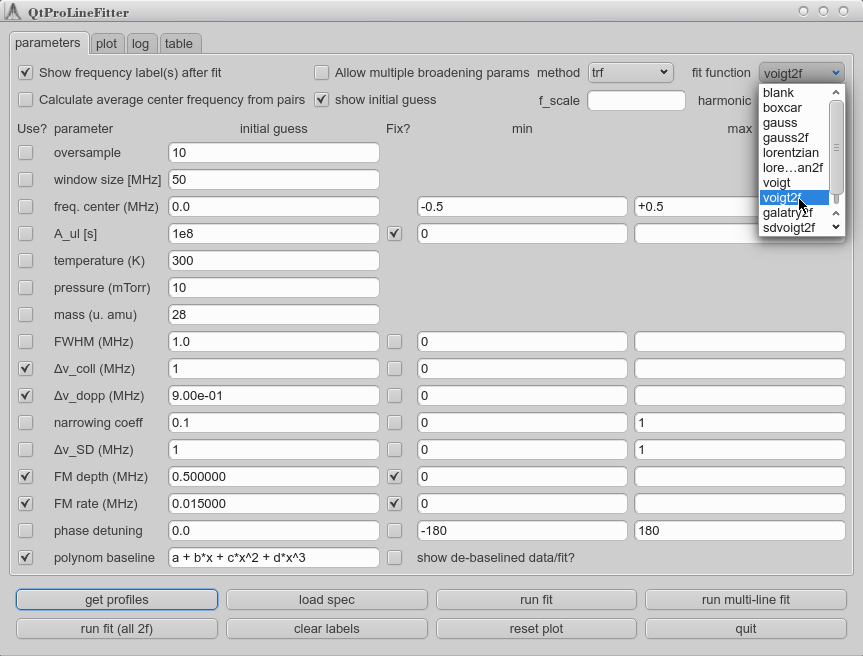Click the run multi-line fit button
Viewport: 863px width, 656px height.
[x=745, y=600]
